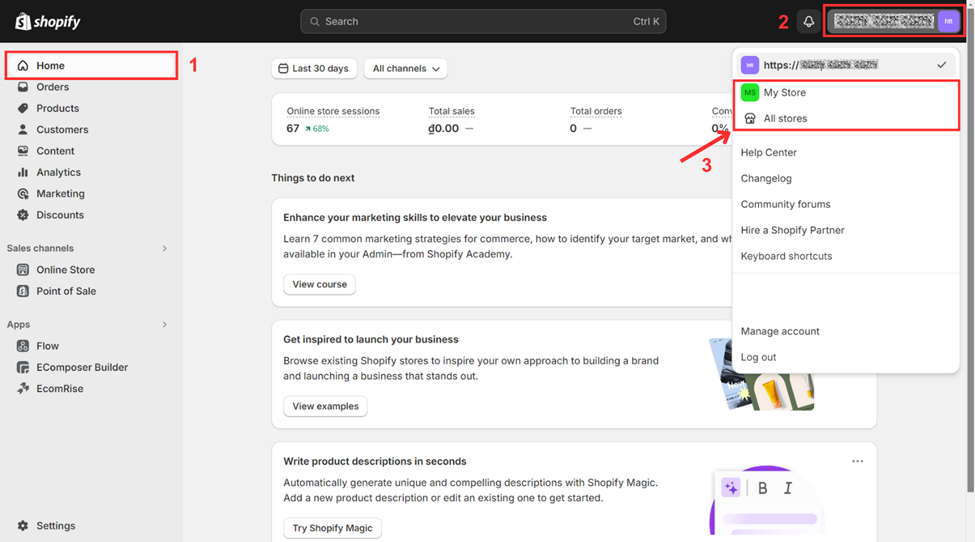
Task: Click the Point of Sale icon
Action: (23, 291)
